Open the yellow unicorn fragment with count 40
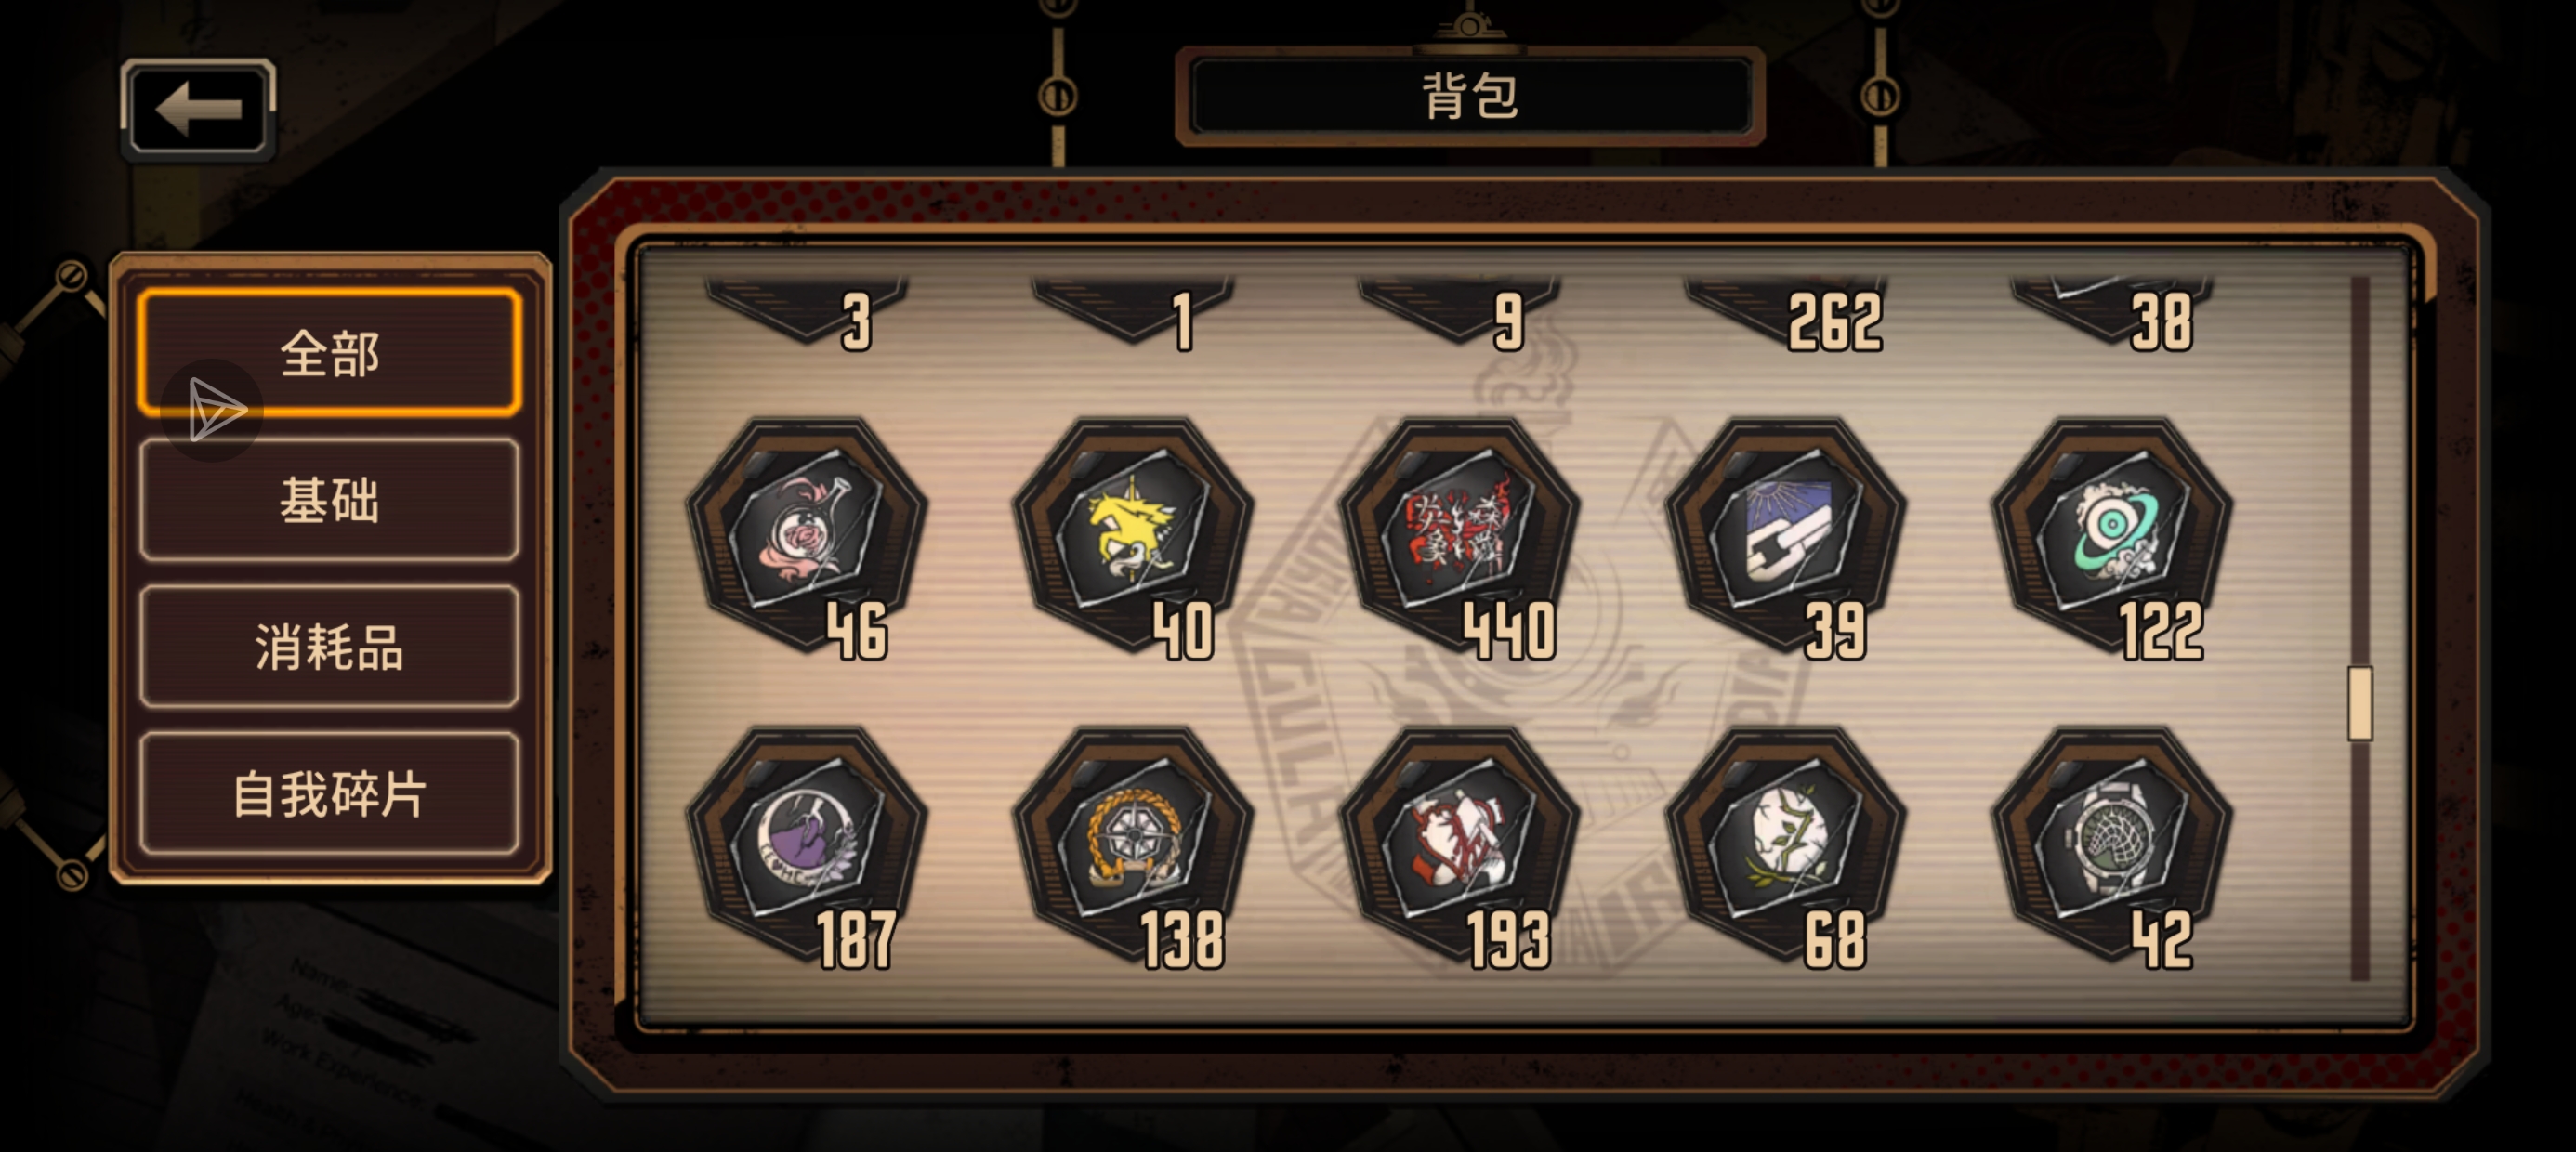The height and width of the screenshot is (1152, 2576). [1132, 536]
